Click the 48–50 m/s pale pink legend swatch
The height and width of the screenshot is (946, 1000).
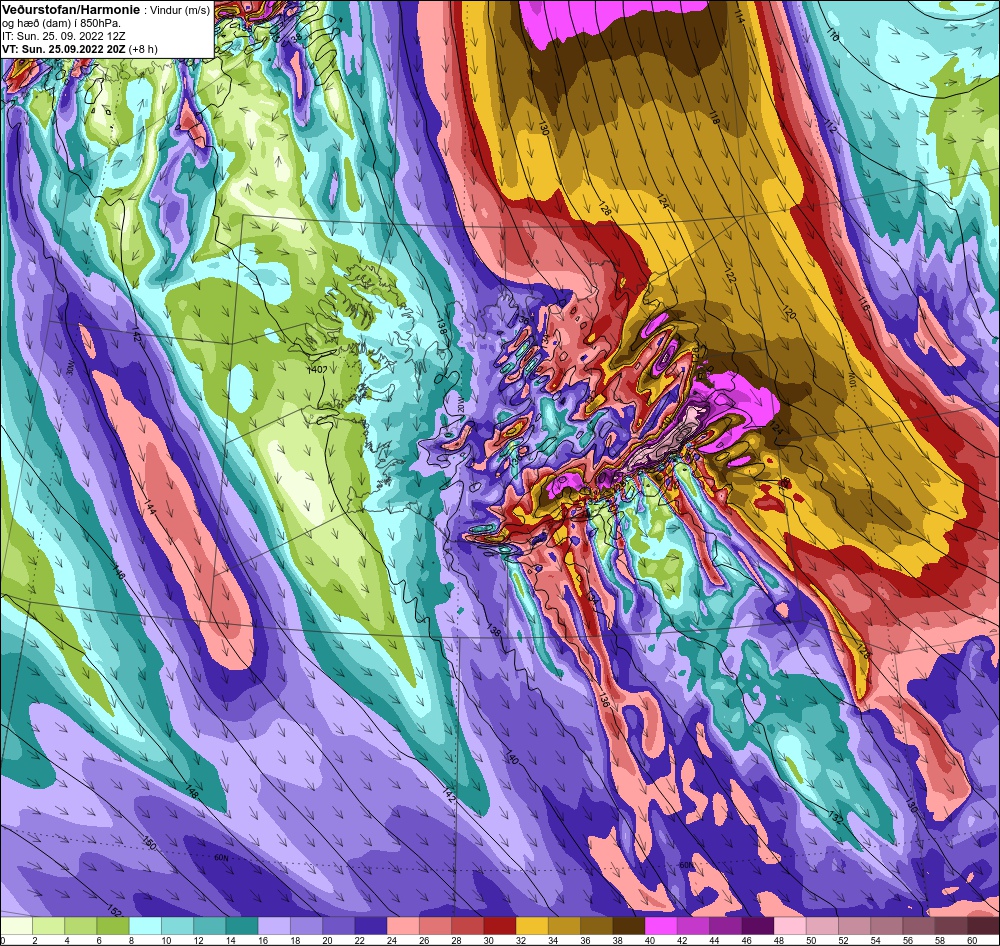(x=790, y=926)
